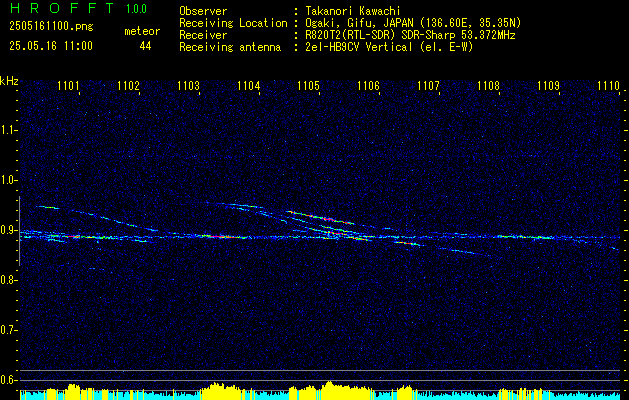The height and width of the screenshot is (400, 629).
Task: Click the Receiving antenna label
Action: point(230,47)
